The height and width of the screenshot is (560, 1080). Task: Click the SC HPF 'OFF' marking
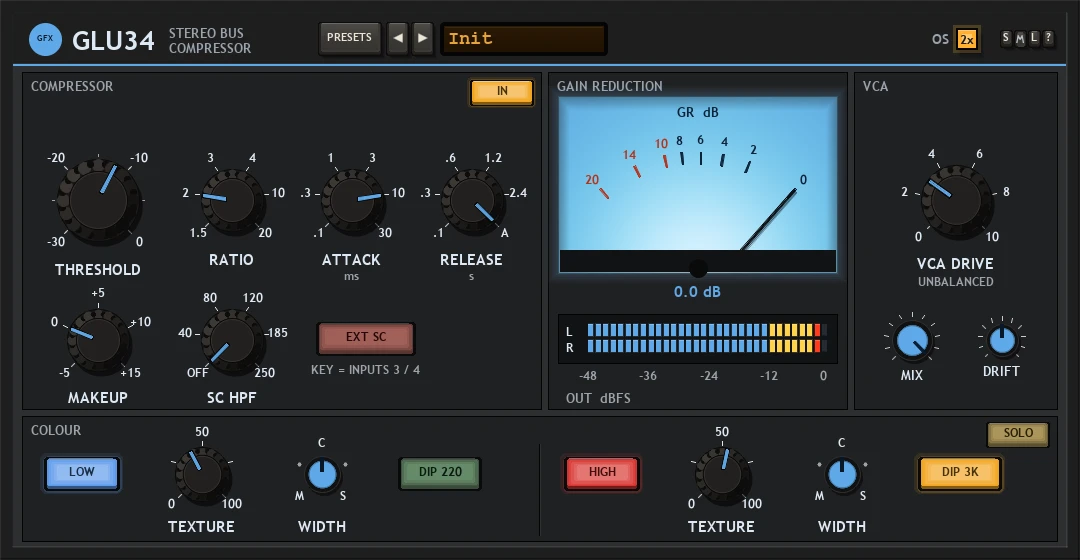click(x=198, y=373)
